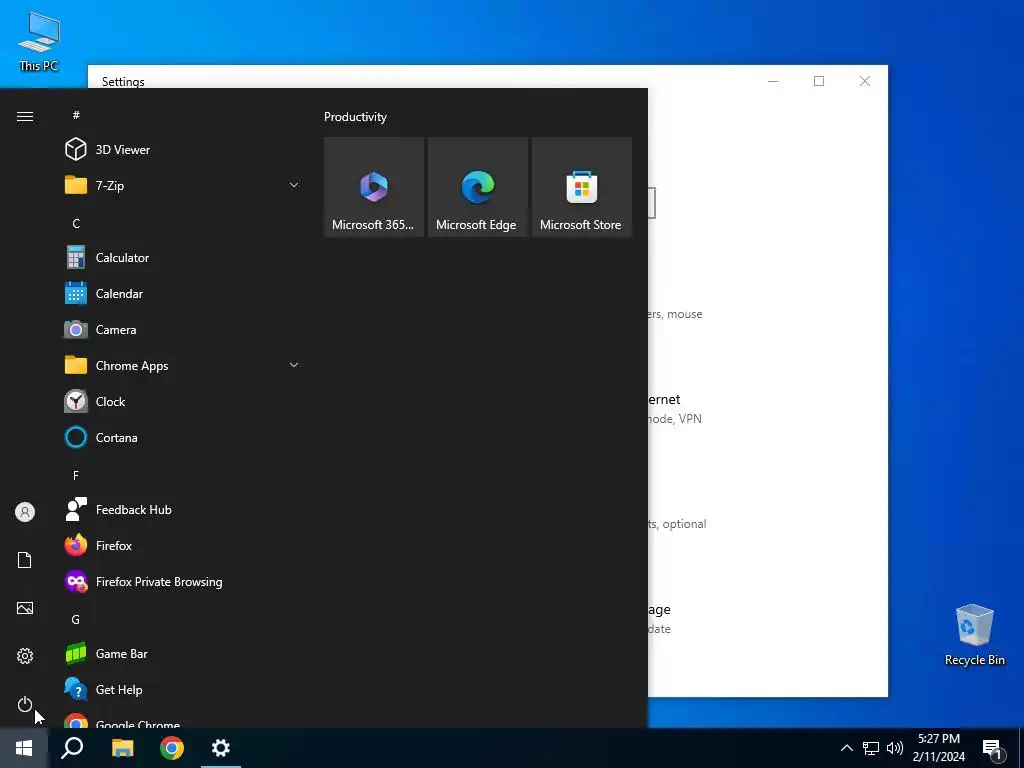Image resolution: width=1024 pixels, height=768 pixels.
Task: Click the user account icon in Start sidebar
Action: (25, 512)
